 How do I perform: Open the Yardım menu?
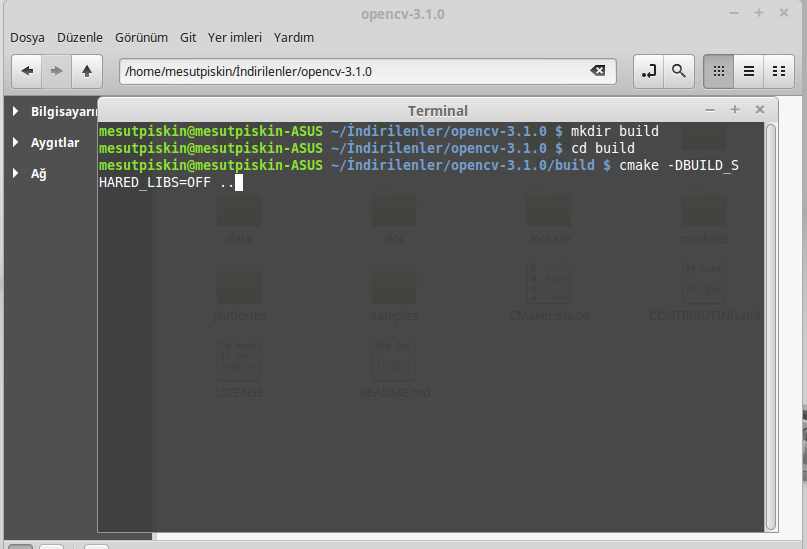[x=294, y=37]
